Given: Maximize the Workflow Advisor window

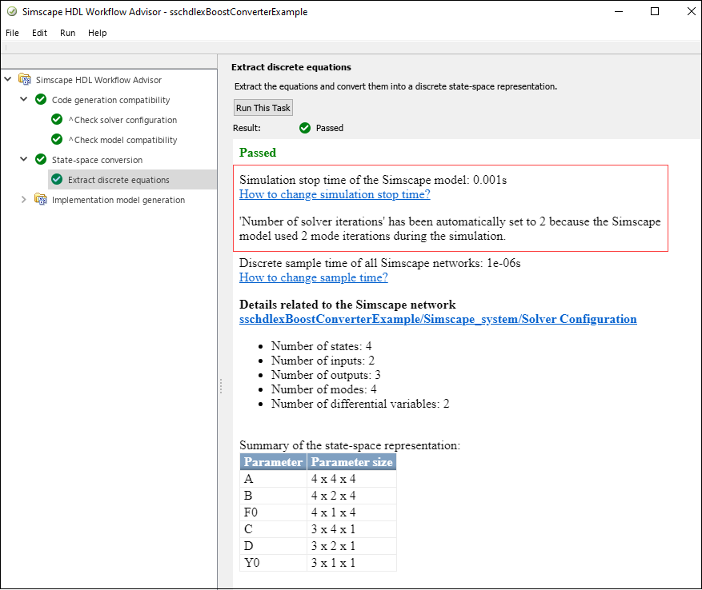Looking at the screenshot, I should tap(655, 11).
